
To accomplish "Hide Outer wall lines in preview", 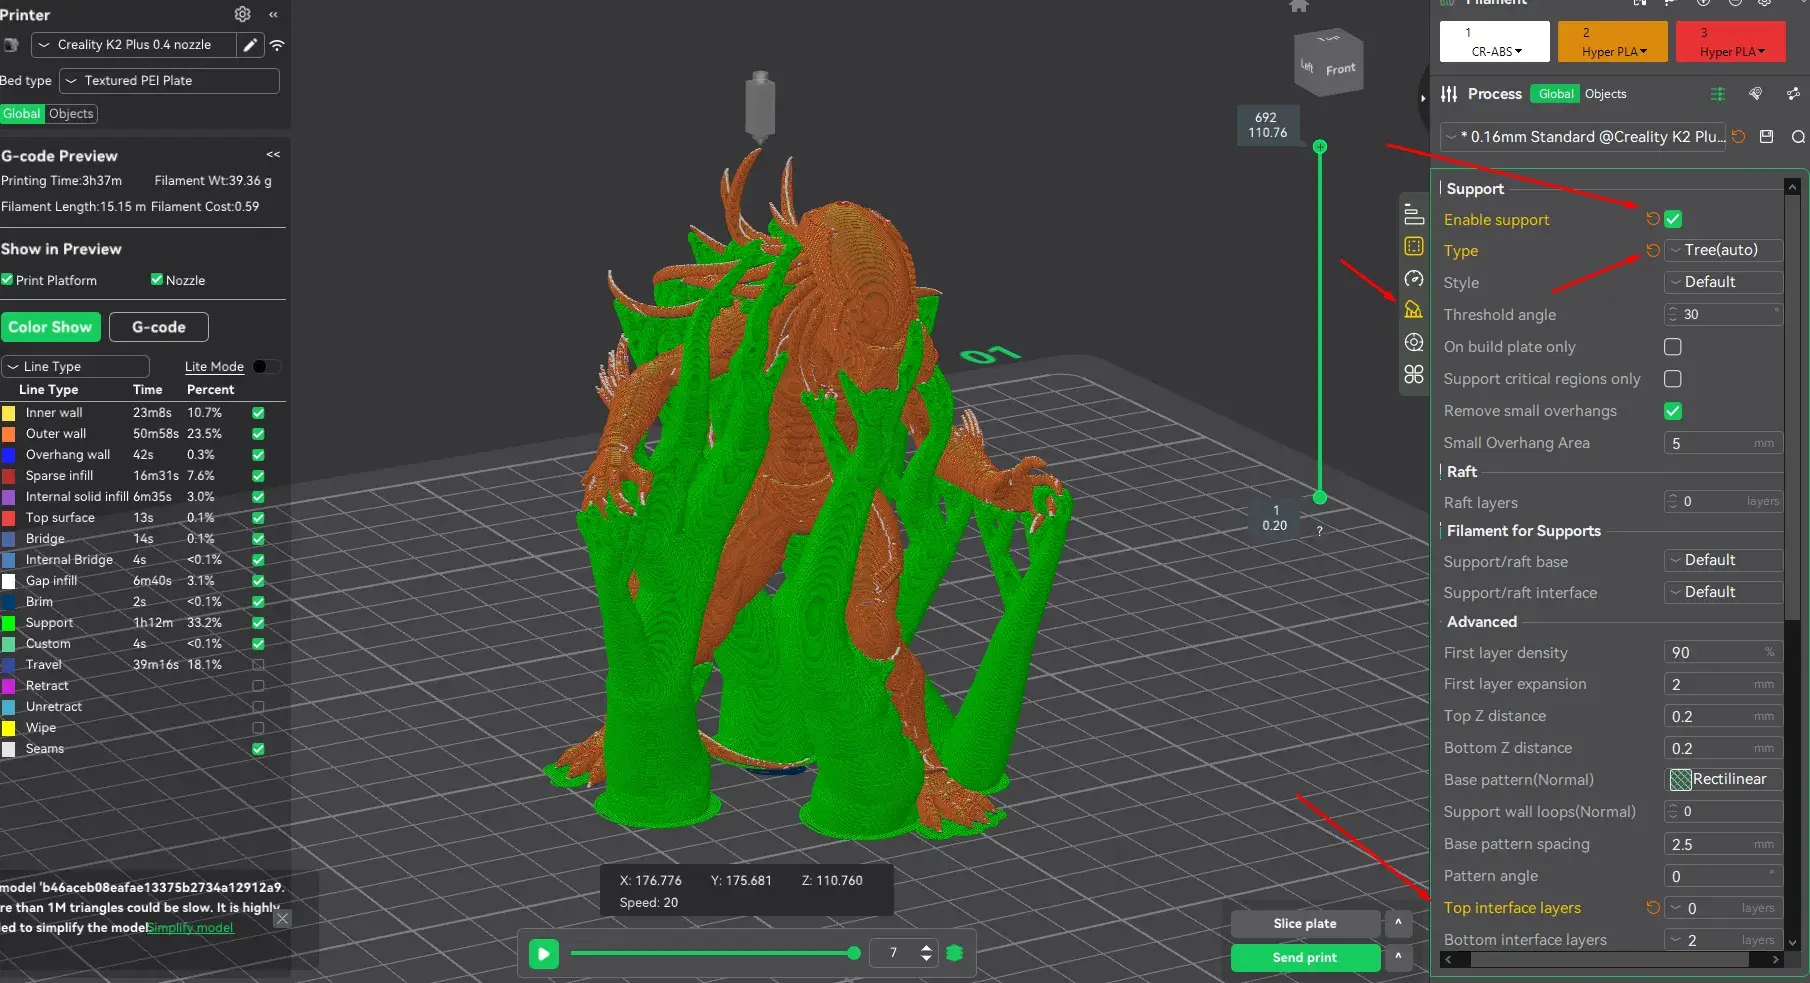I will click(x=258, y=434).
